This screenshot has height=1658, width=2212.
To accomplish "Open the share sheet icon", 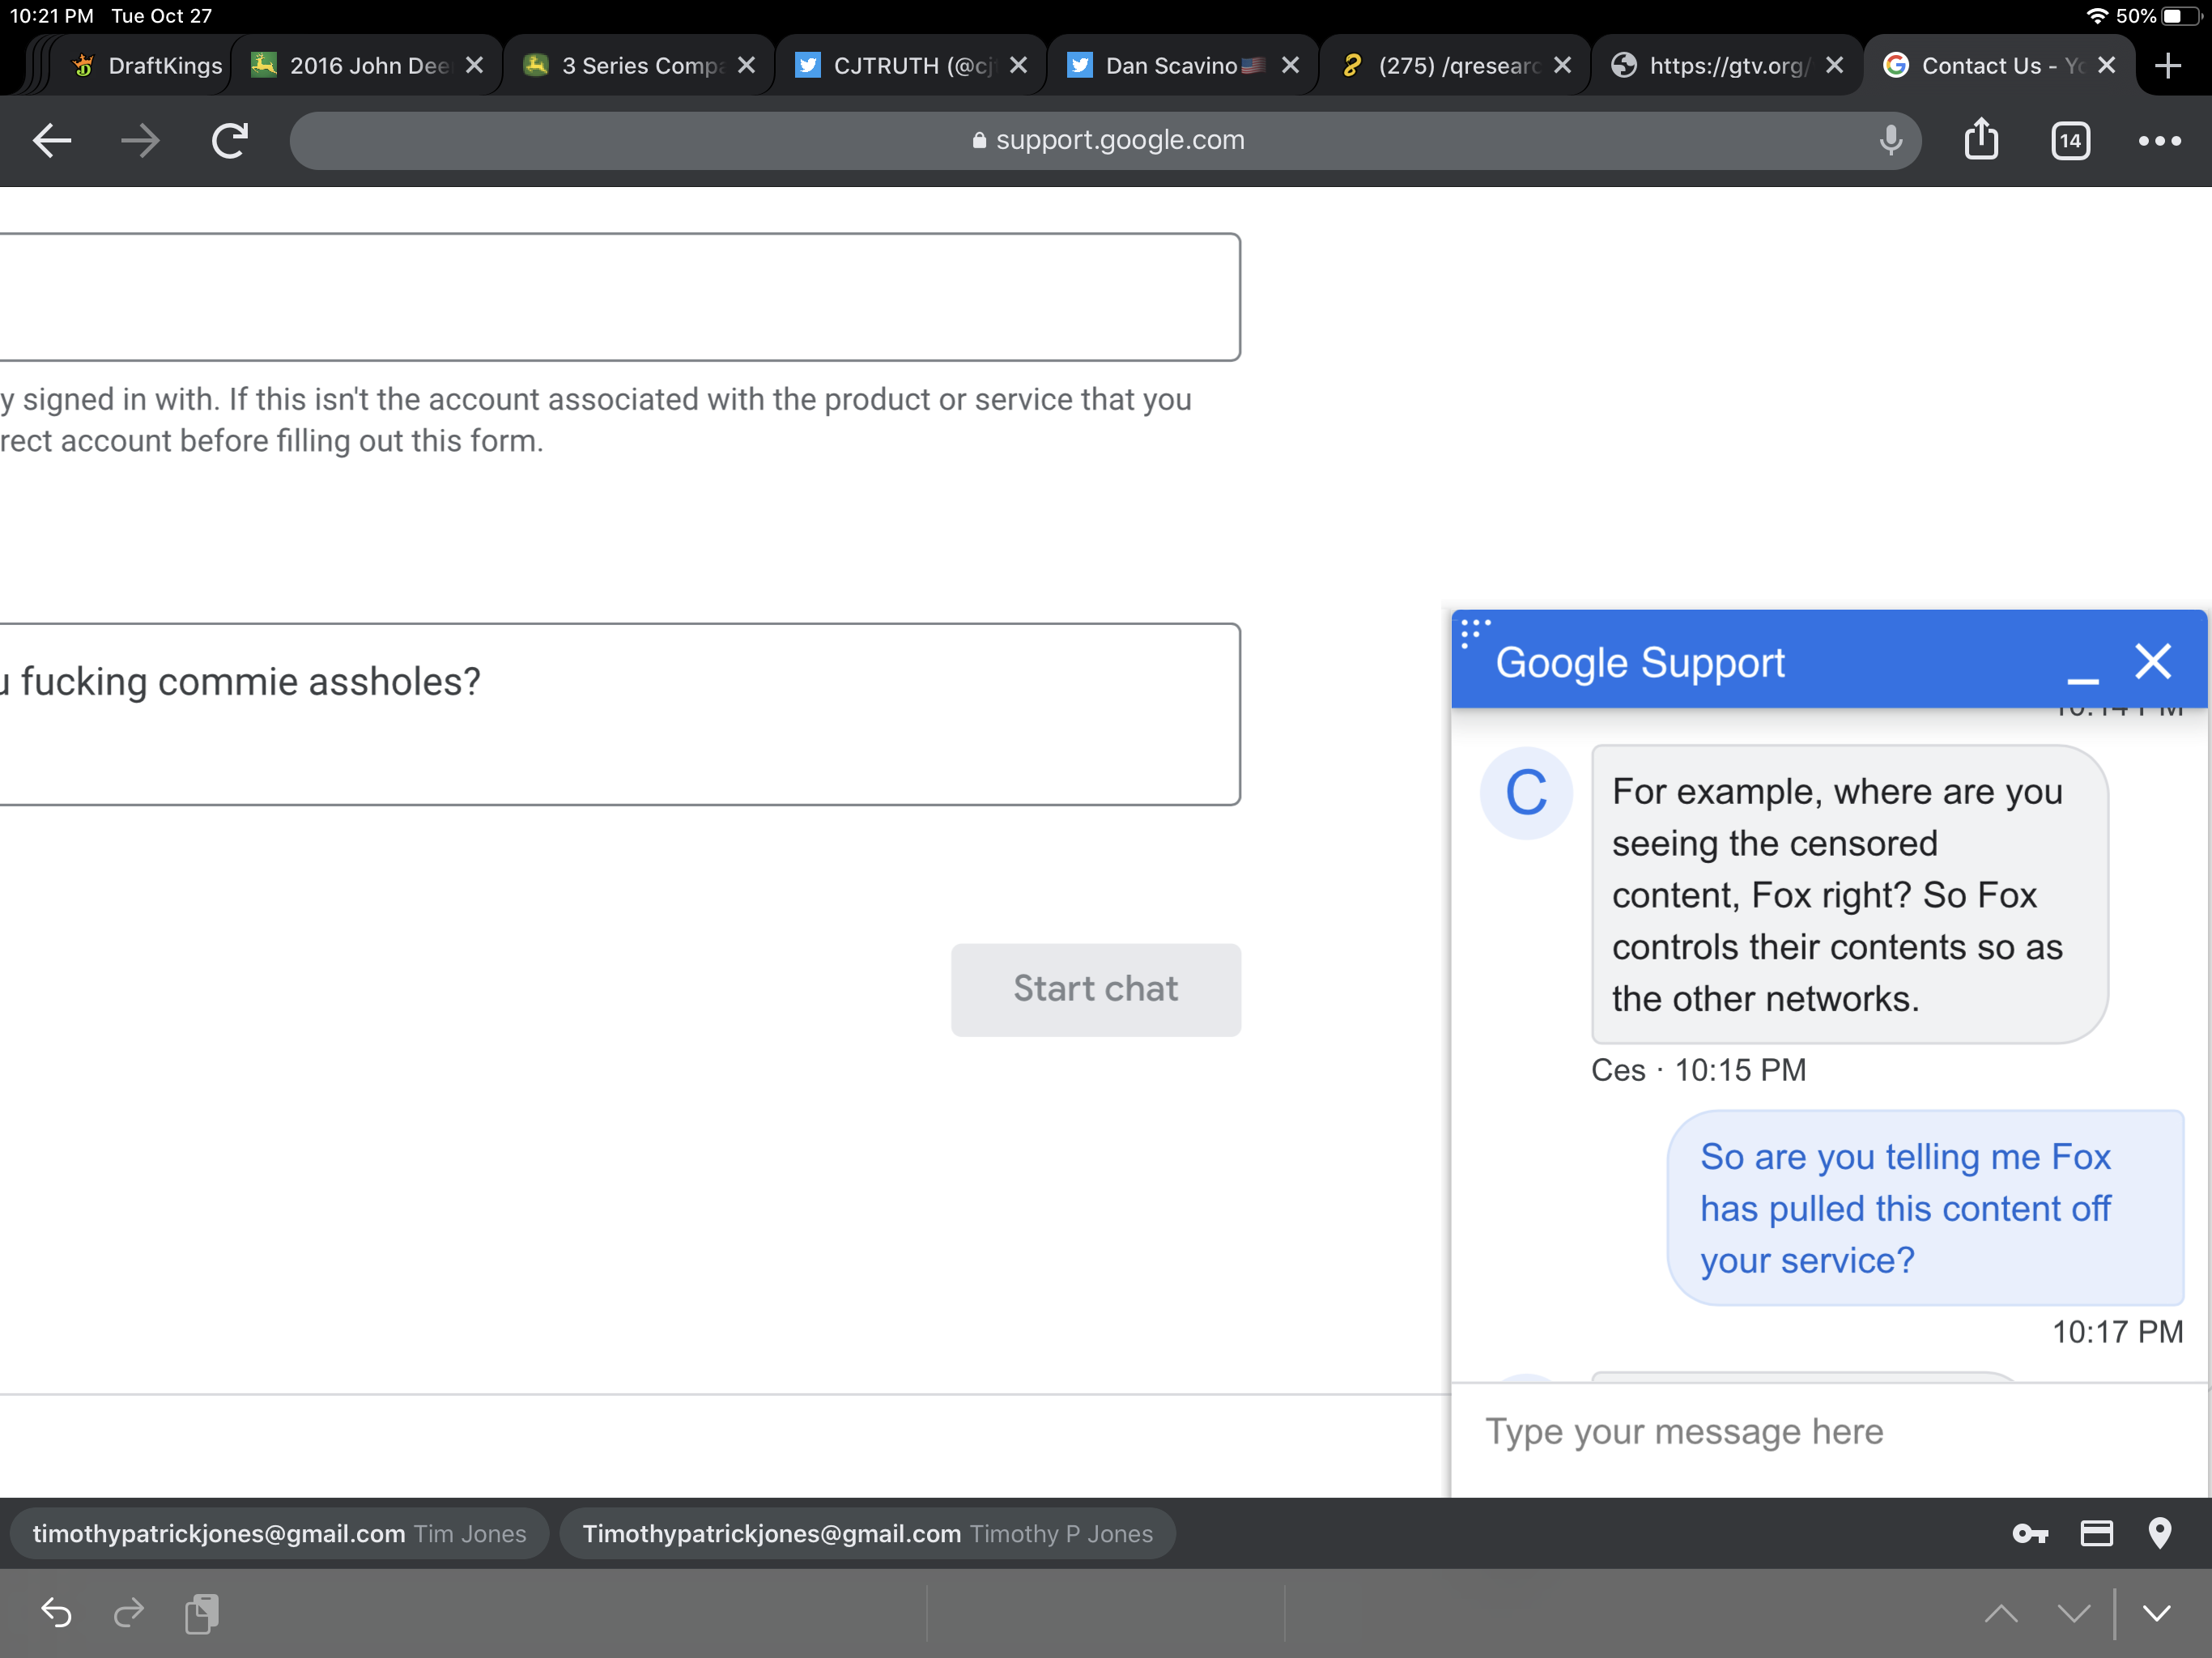I will pyautogui.click(x=1981, y=139).
